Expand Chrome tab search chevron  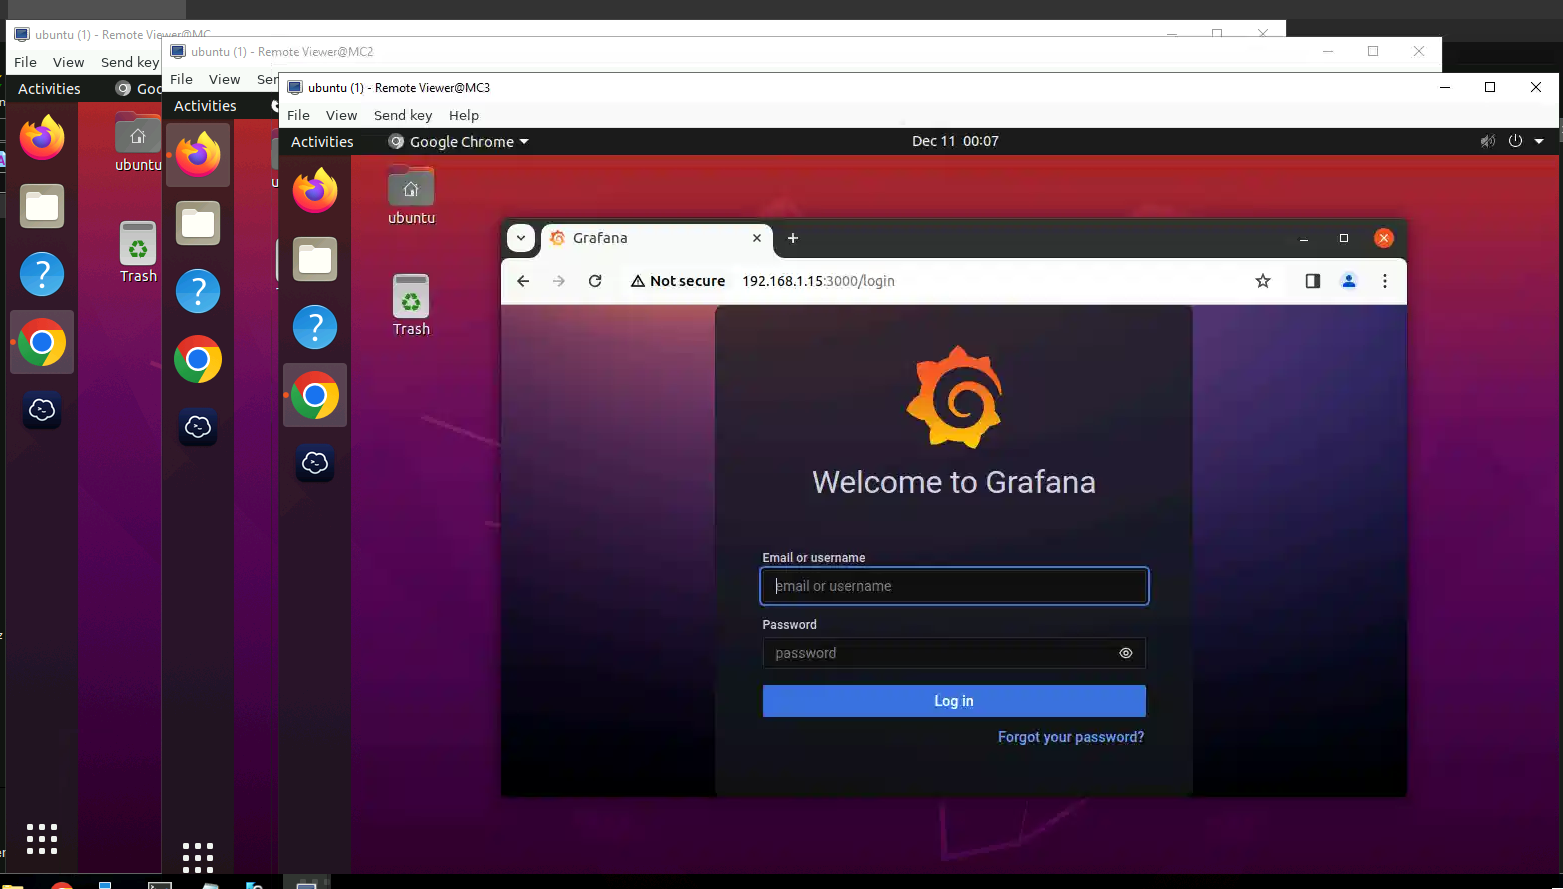point(521,238)
